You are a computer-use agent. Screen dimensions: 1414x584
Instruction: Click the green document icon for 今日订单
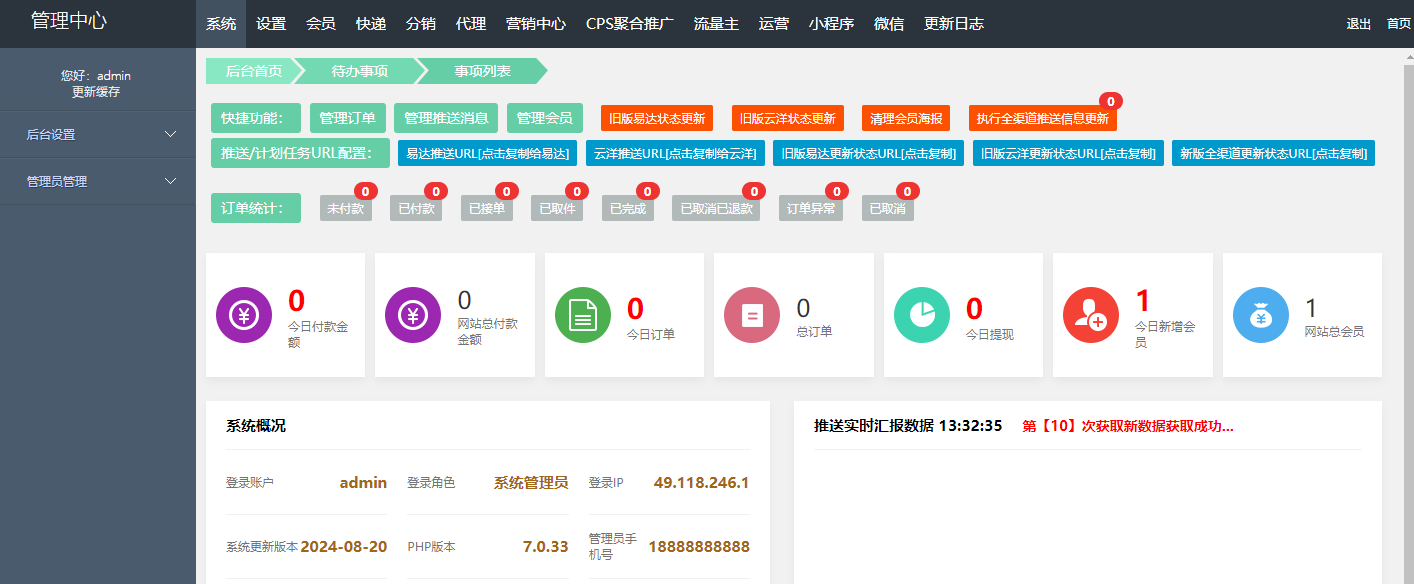[582, 315]
